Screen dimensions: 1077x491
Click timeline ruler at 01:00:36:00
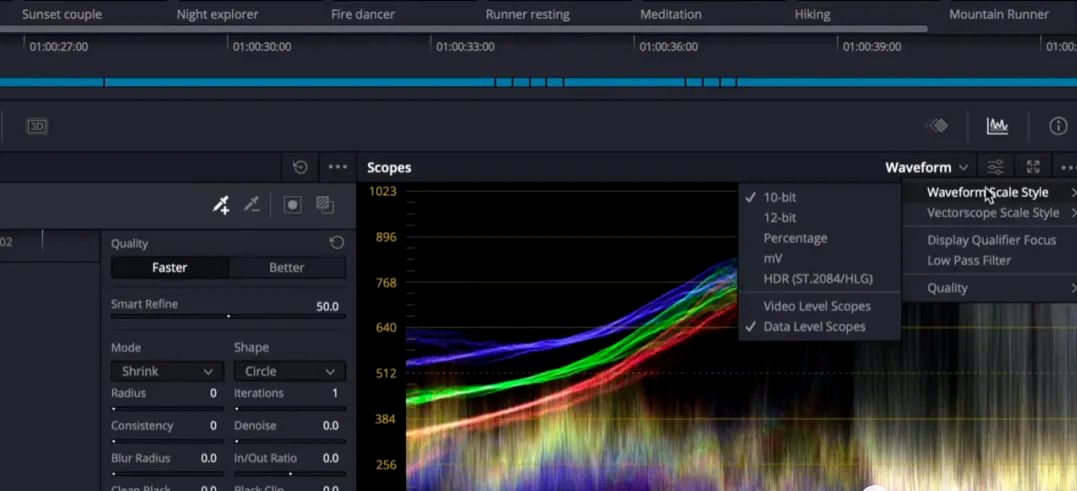click(668, 47)
